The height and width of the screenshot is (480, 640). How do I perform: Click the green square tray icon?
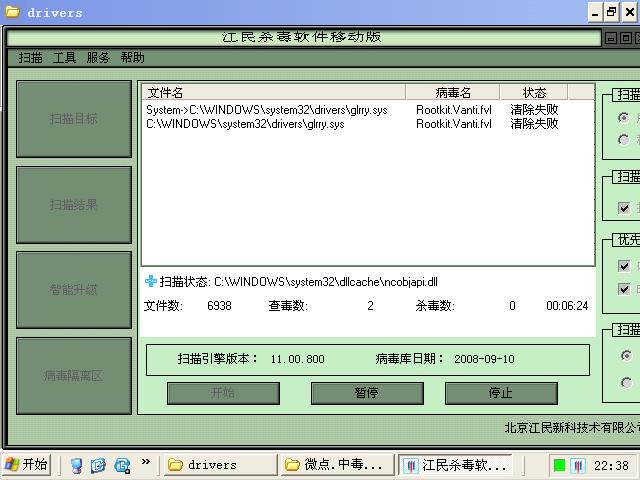559,465
